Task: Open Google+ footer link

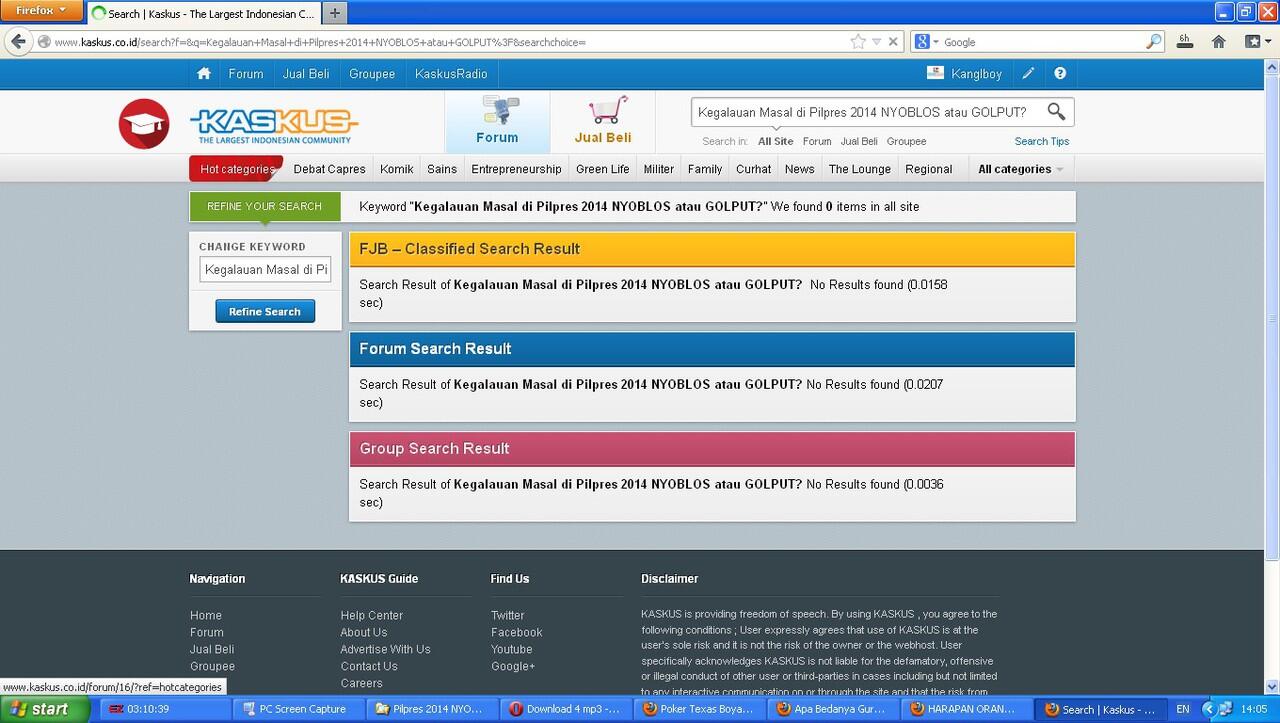Action: click(x=513, y=666)
